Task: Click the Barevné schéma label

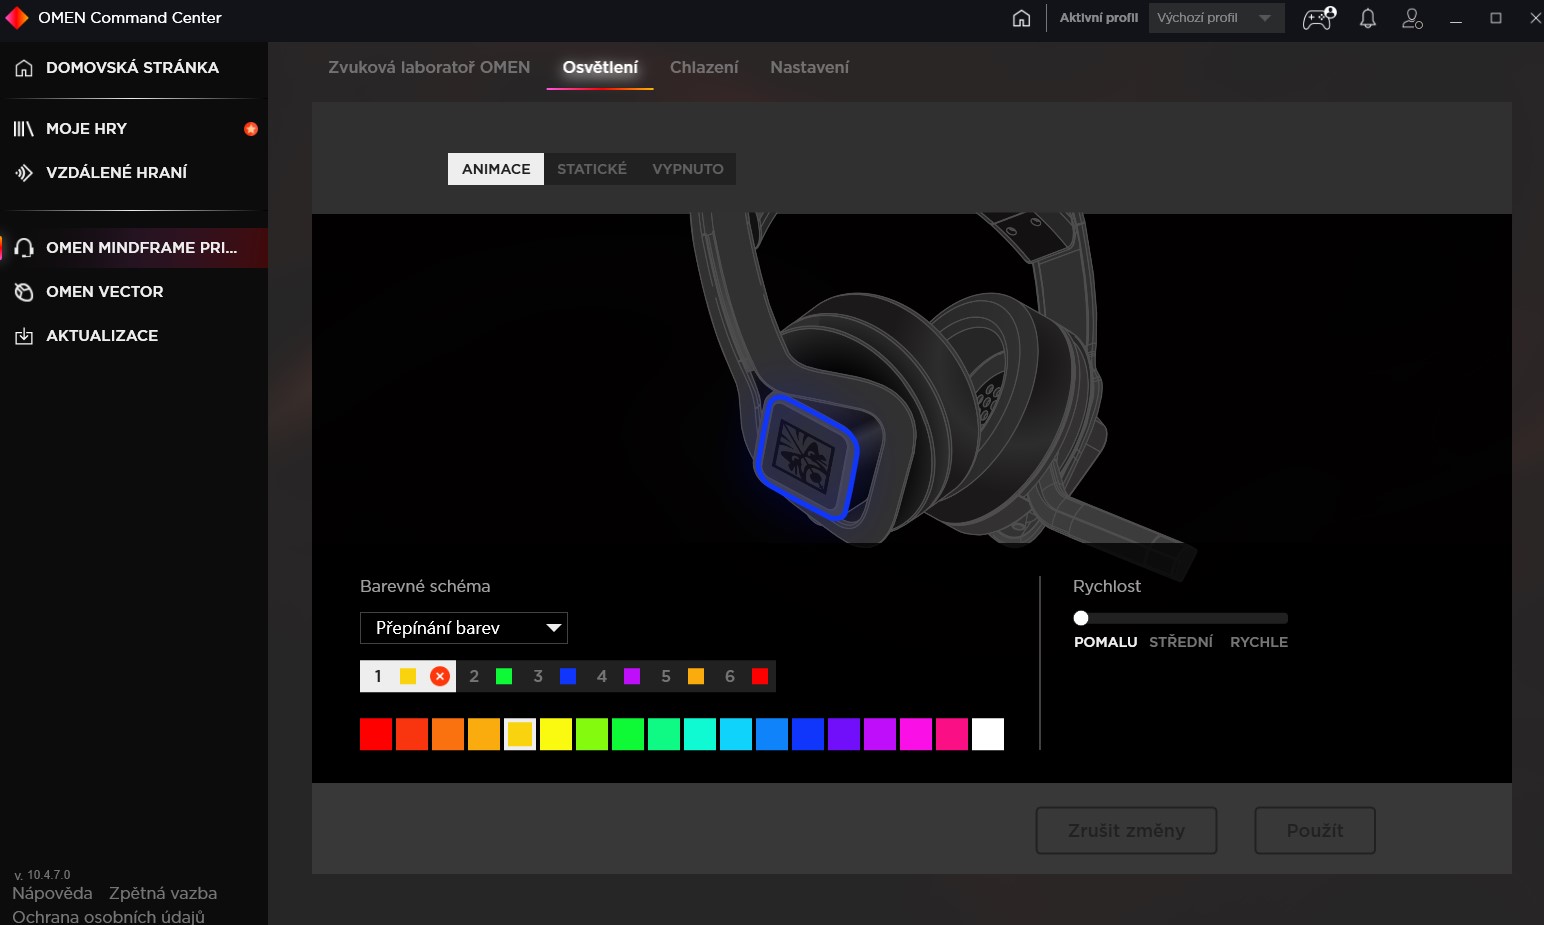Action: (425, 586)
